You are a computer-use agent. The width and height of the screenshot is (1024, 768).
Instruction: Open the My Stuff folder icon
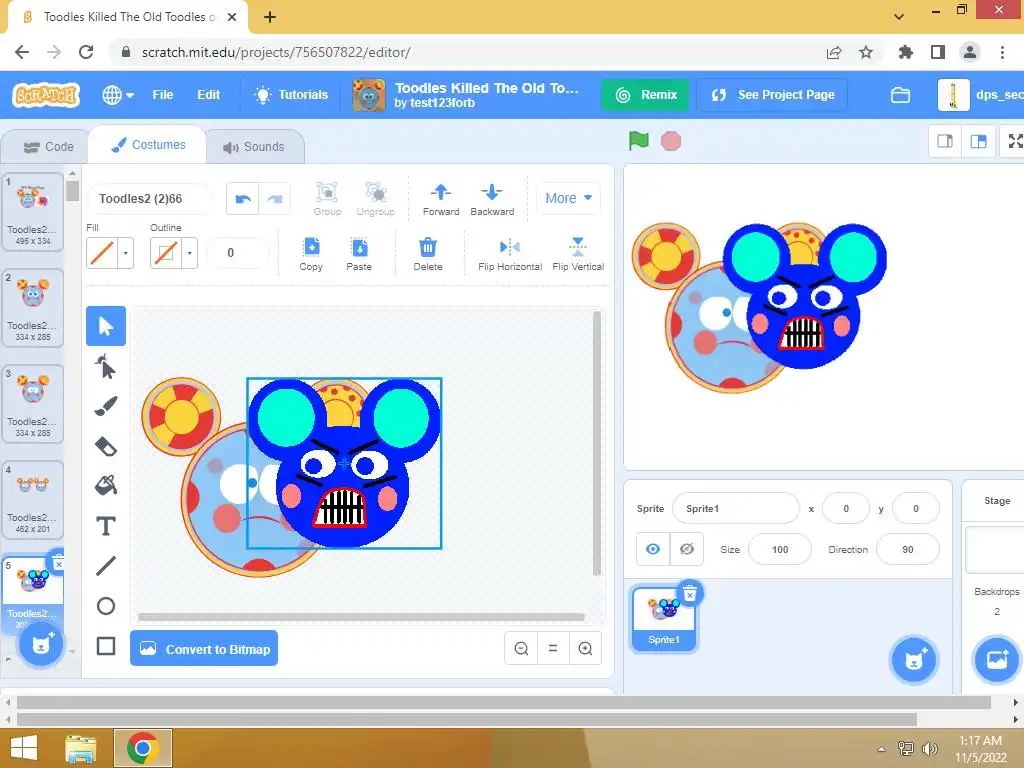pyautogui.click(x=900, y=95)
